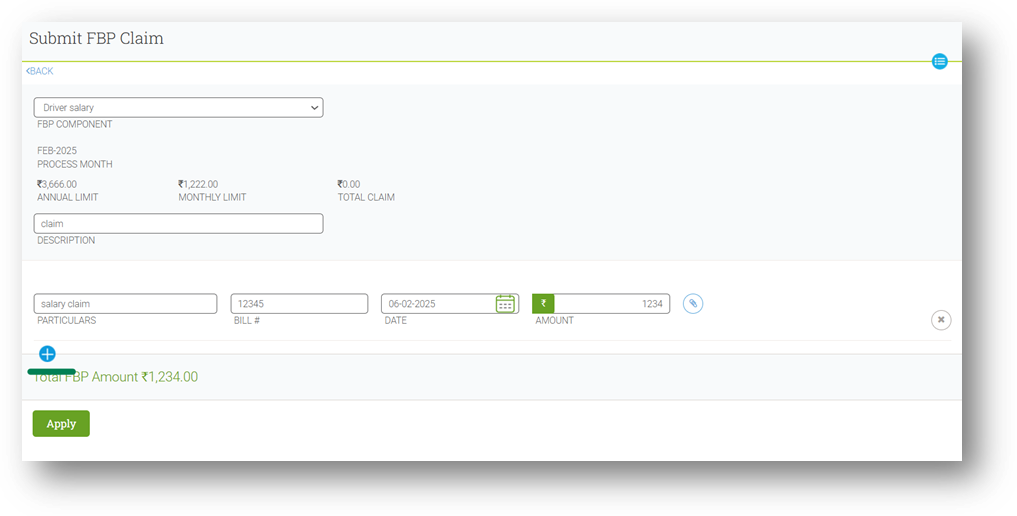1017x516 pixels.
Task: Select the ₹1,222.00 monthly limit value
Action: click(198, 184)
